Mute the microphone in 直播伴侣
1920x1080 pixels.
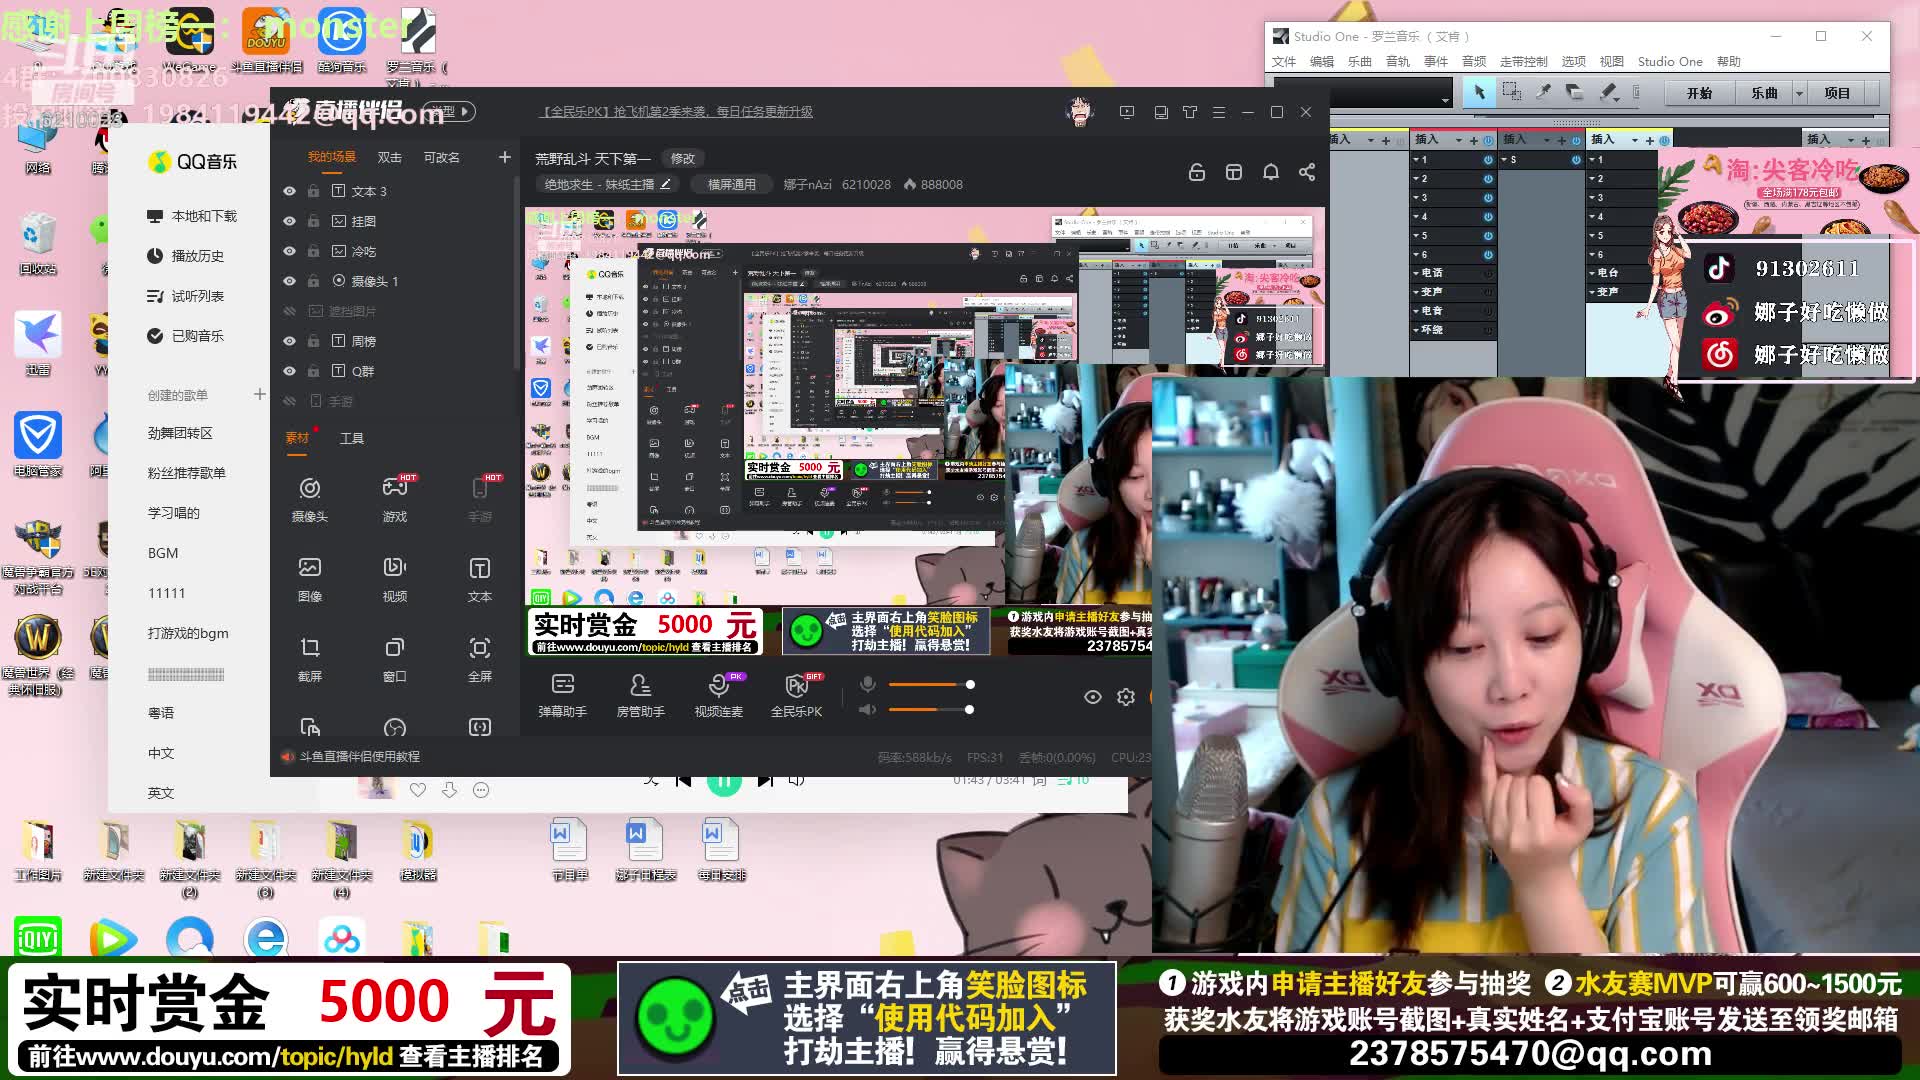click(x=868, y=684)
